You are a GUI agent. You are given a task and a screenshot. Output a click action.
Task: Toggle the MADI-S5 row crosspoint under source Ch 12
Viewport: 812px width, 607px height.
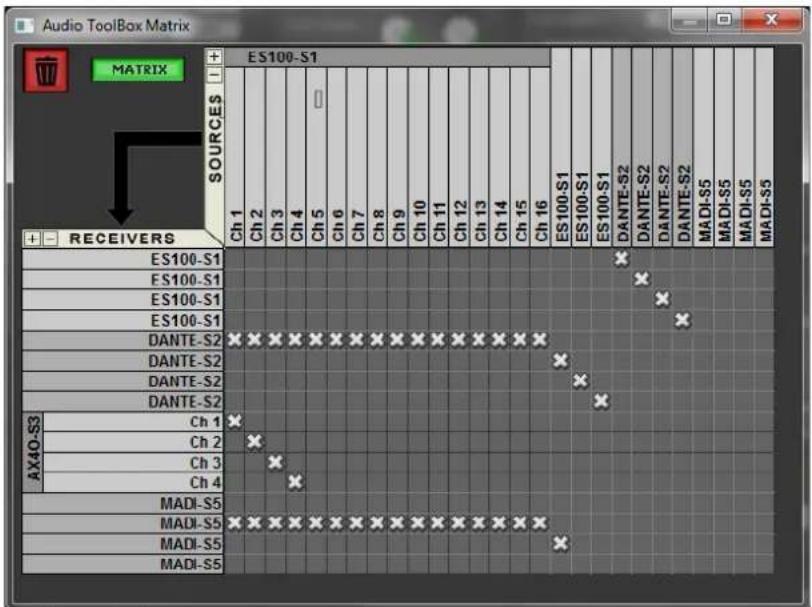[x=458, y=523]
